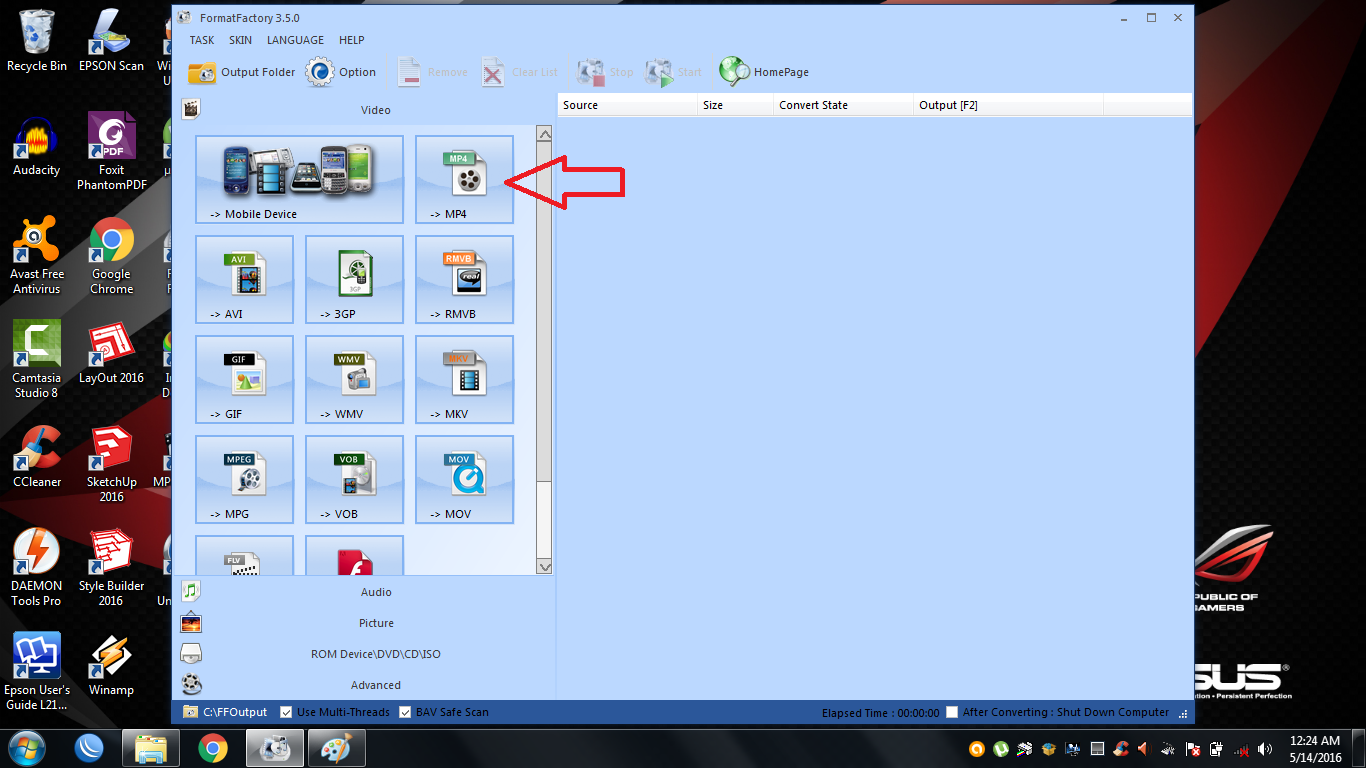This screenshot has height=768, width=1366.
Task: Select the Style Builder 2016 shortcut
Action: 111,568
